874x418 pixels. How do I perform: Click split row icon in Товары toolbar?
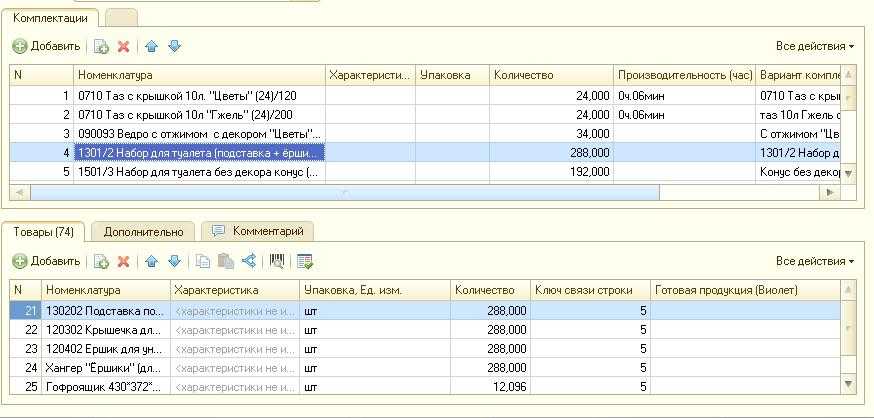click(x=249, y=261)
